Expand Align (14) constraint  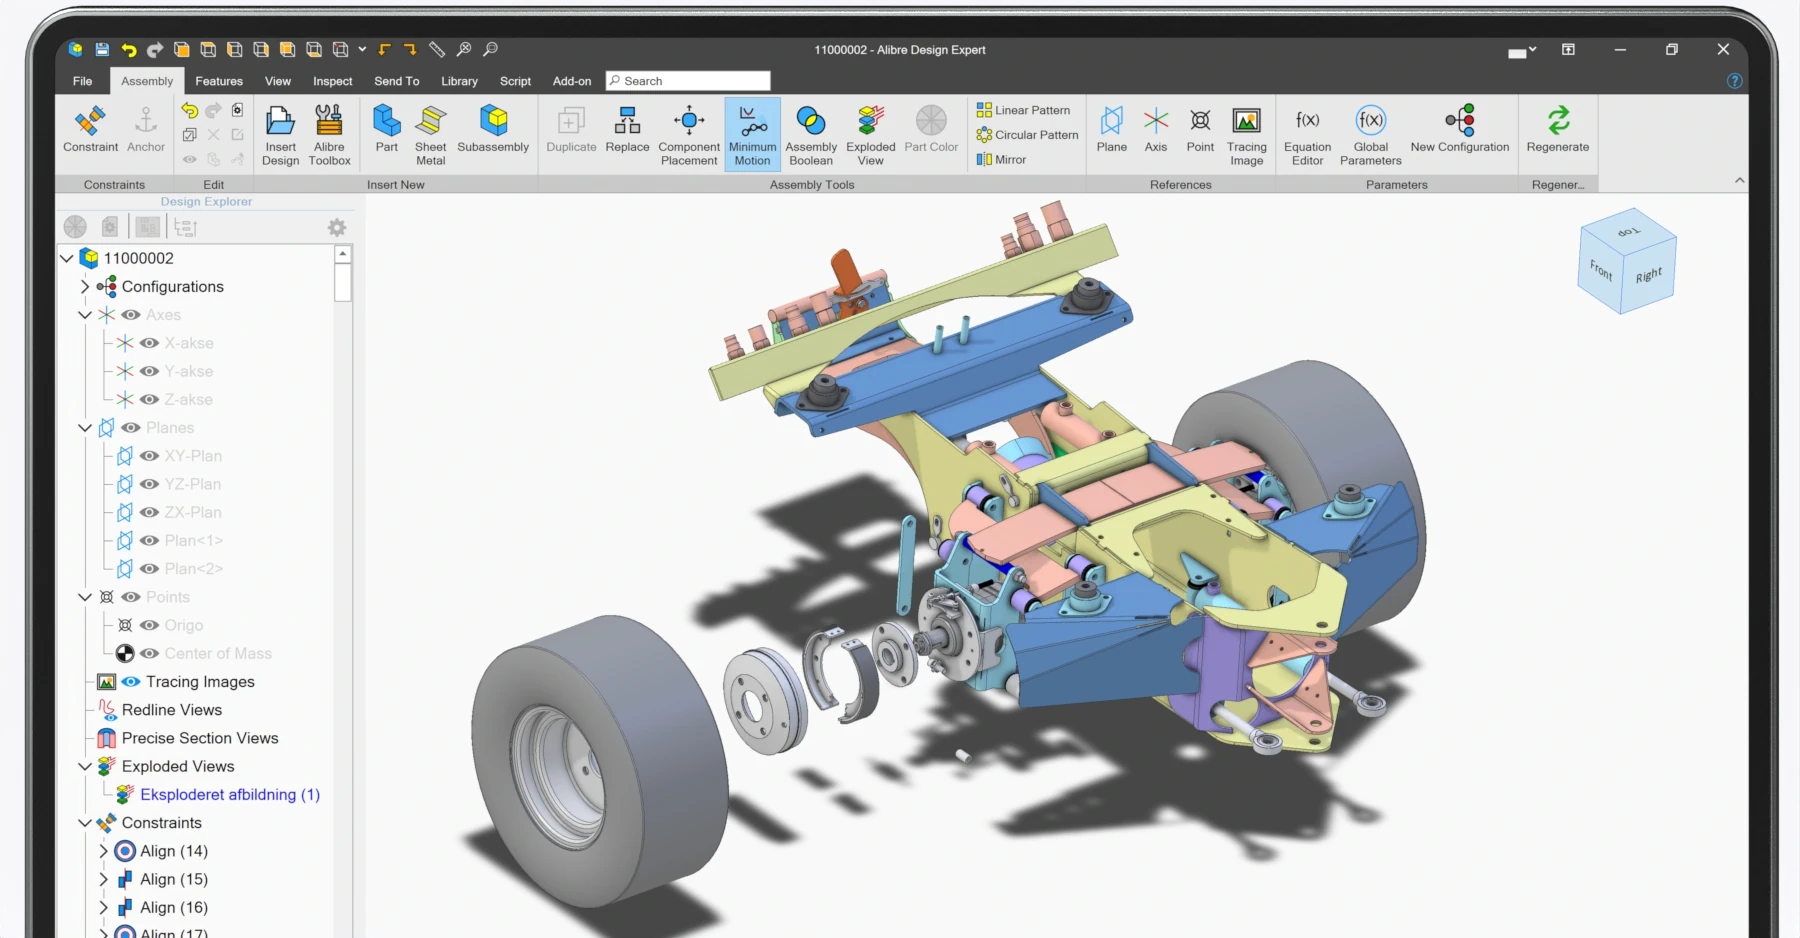click(102, 851)
